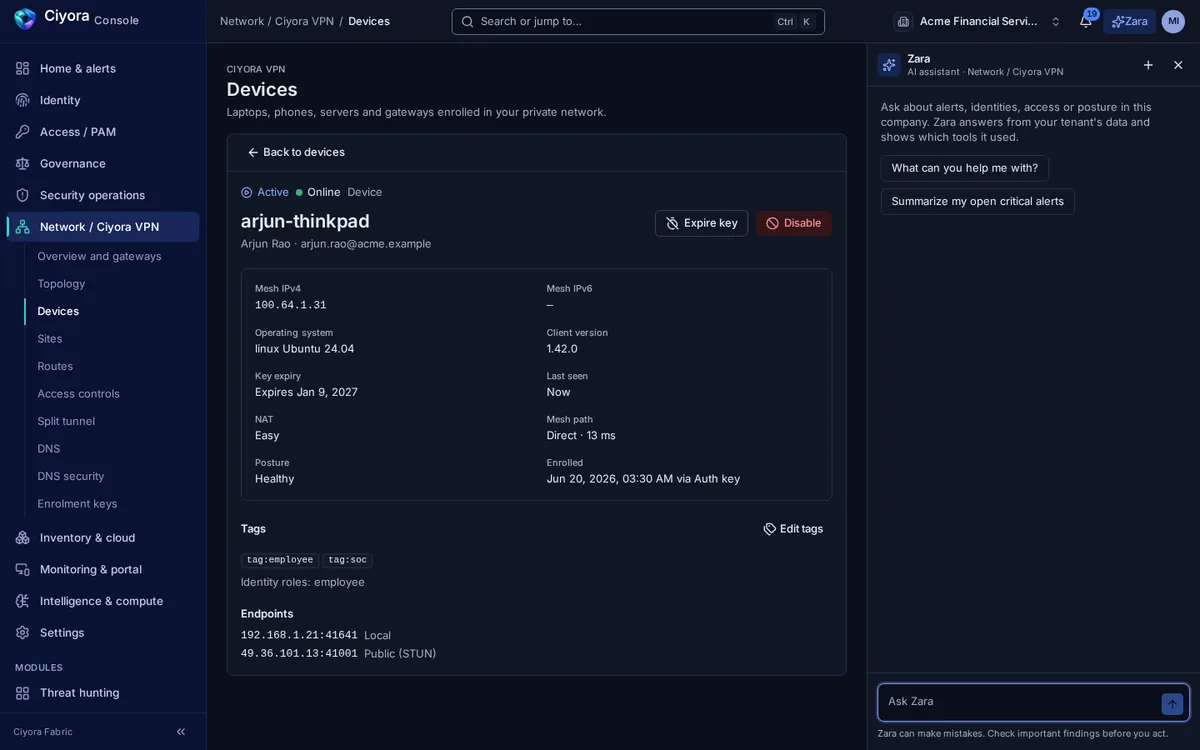Open tenant switcher Acme Financial Services
The height and width of the screenshot is (750, 1200).
coord(979,21)
